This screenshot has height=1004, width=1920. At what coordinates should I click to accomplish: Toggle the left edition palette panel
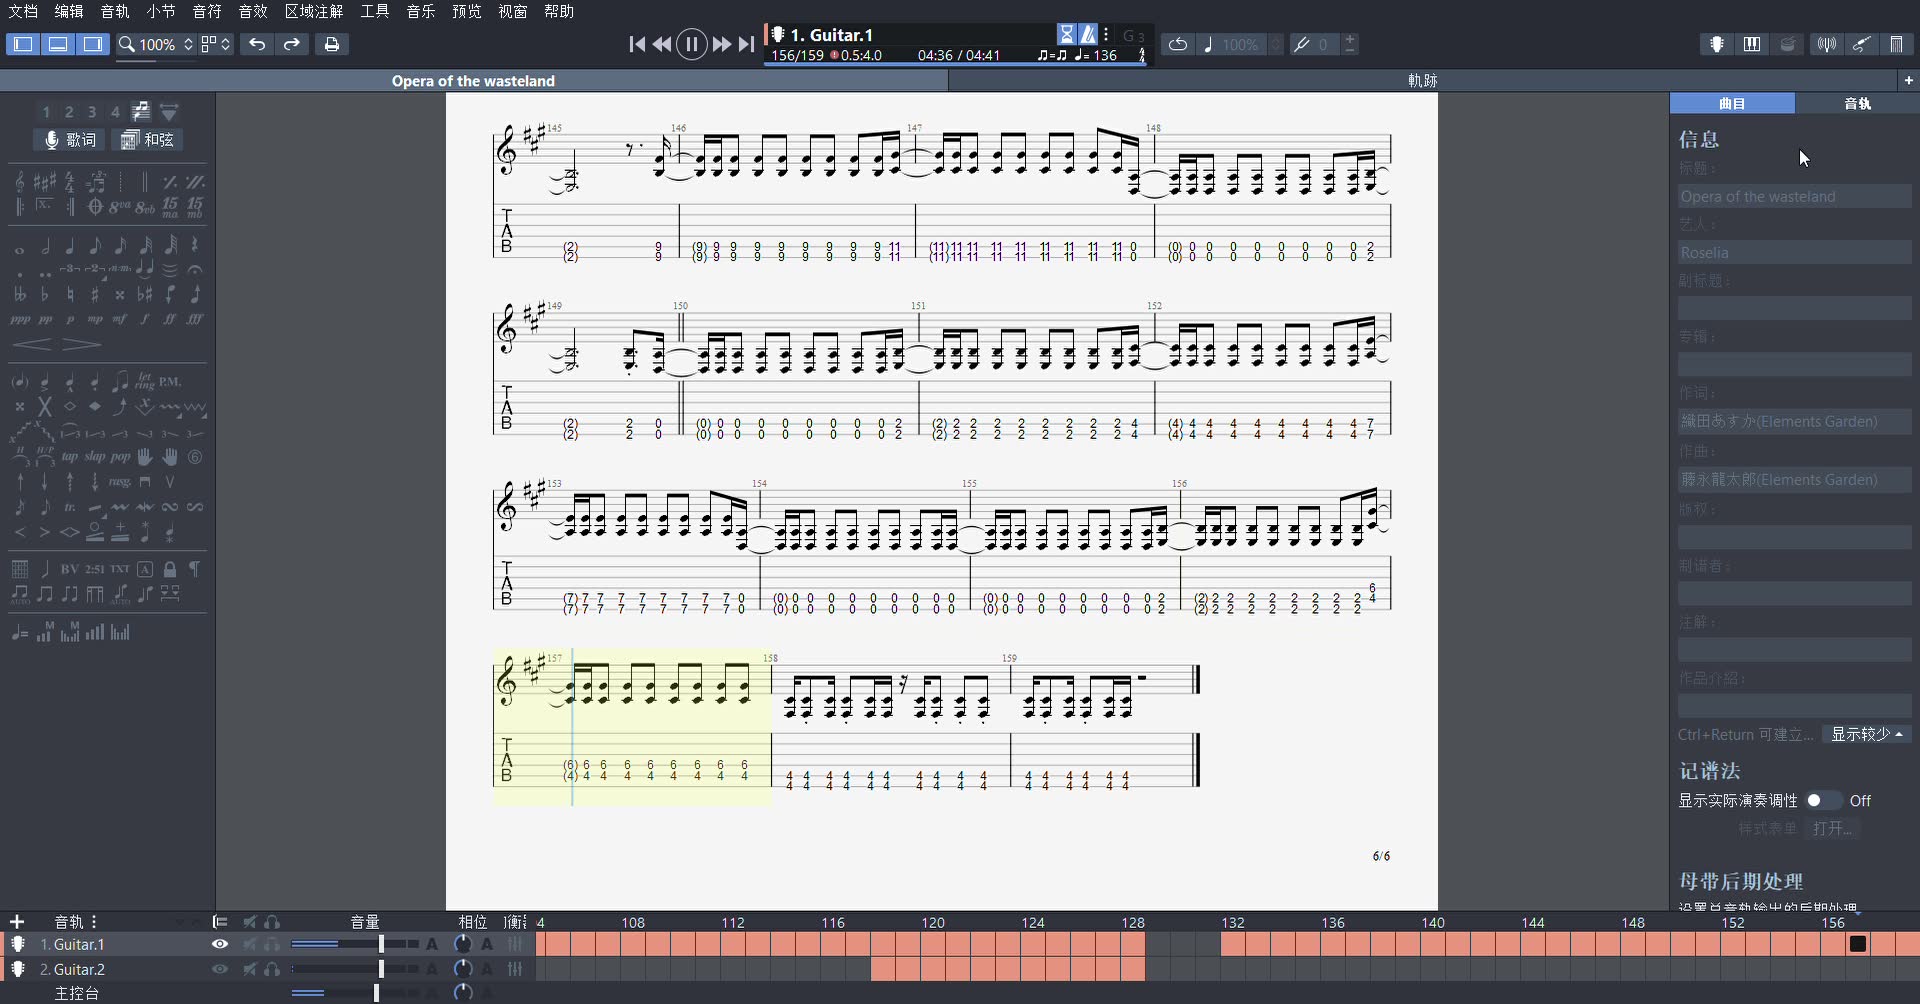23,44
